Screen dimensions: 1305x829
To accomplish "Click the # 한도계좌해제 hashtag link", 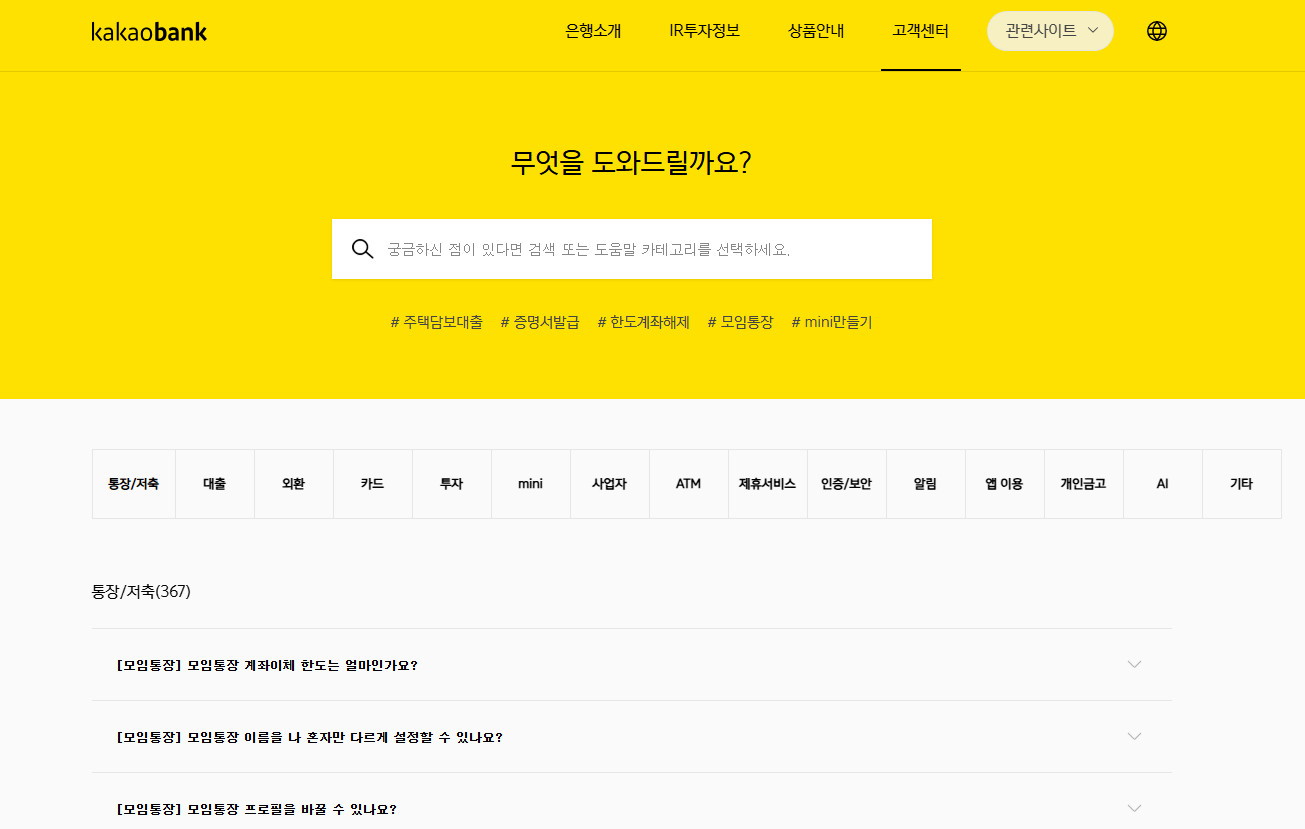I will click(644, 322).
